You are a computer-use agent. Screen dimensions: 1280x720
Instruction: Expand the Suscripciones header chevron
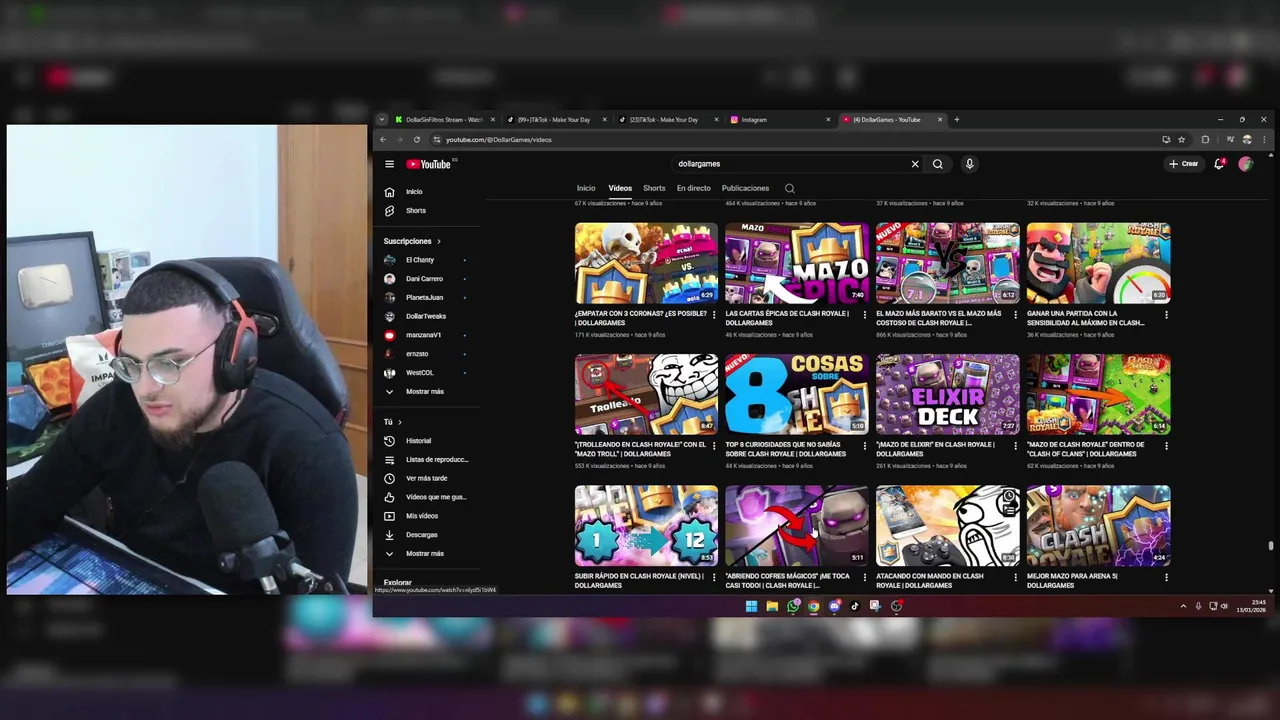pos(438,241)
